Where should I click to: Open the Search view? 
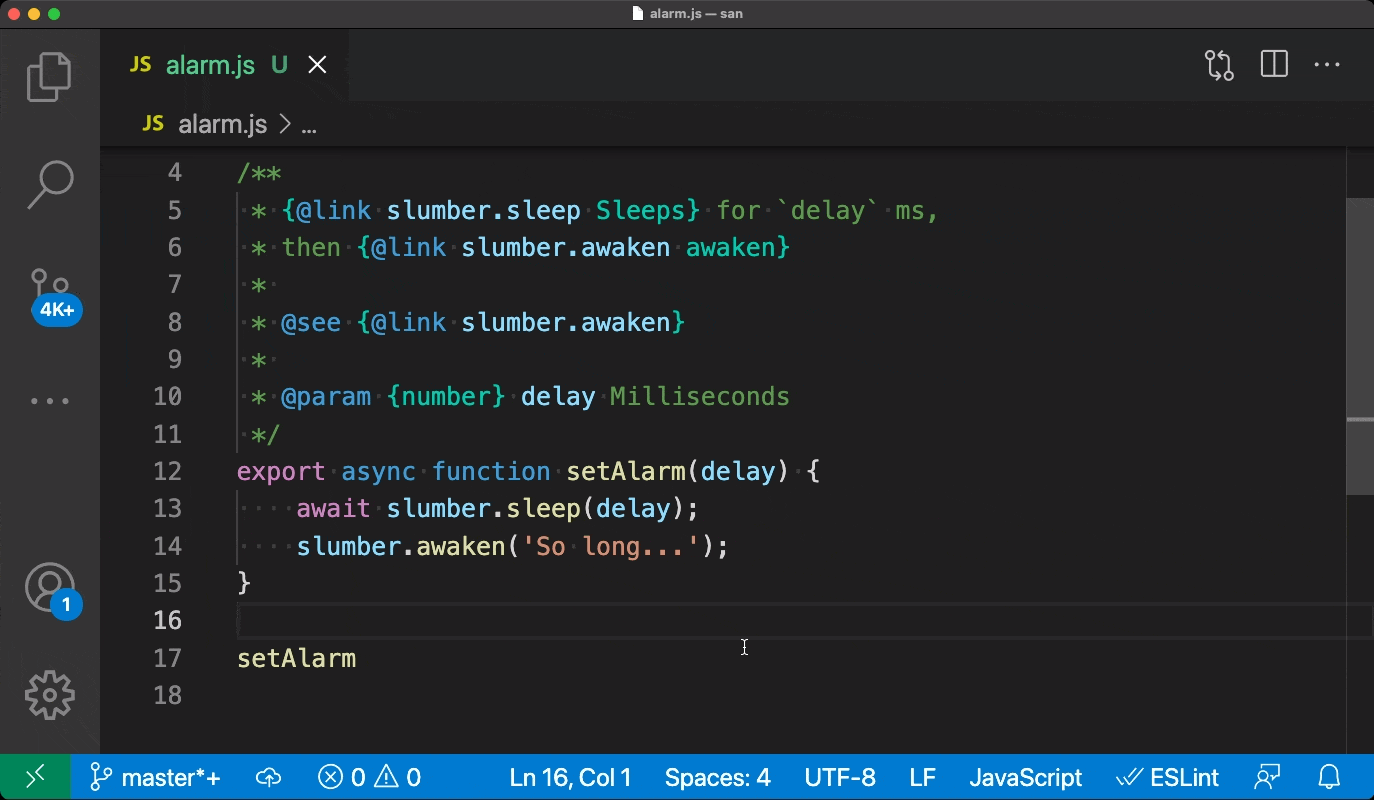(49, 184)
